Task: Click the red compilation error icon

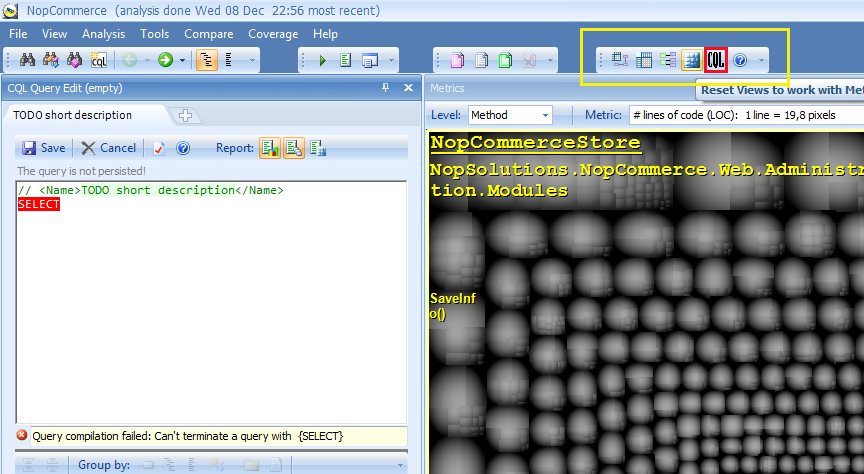Action: coord(22,435)
